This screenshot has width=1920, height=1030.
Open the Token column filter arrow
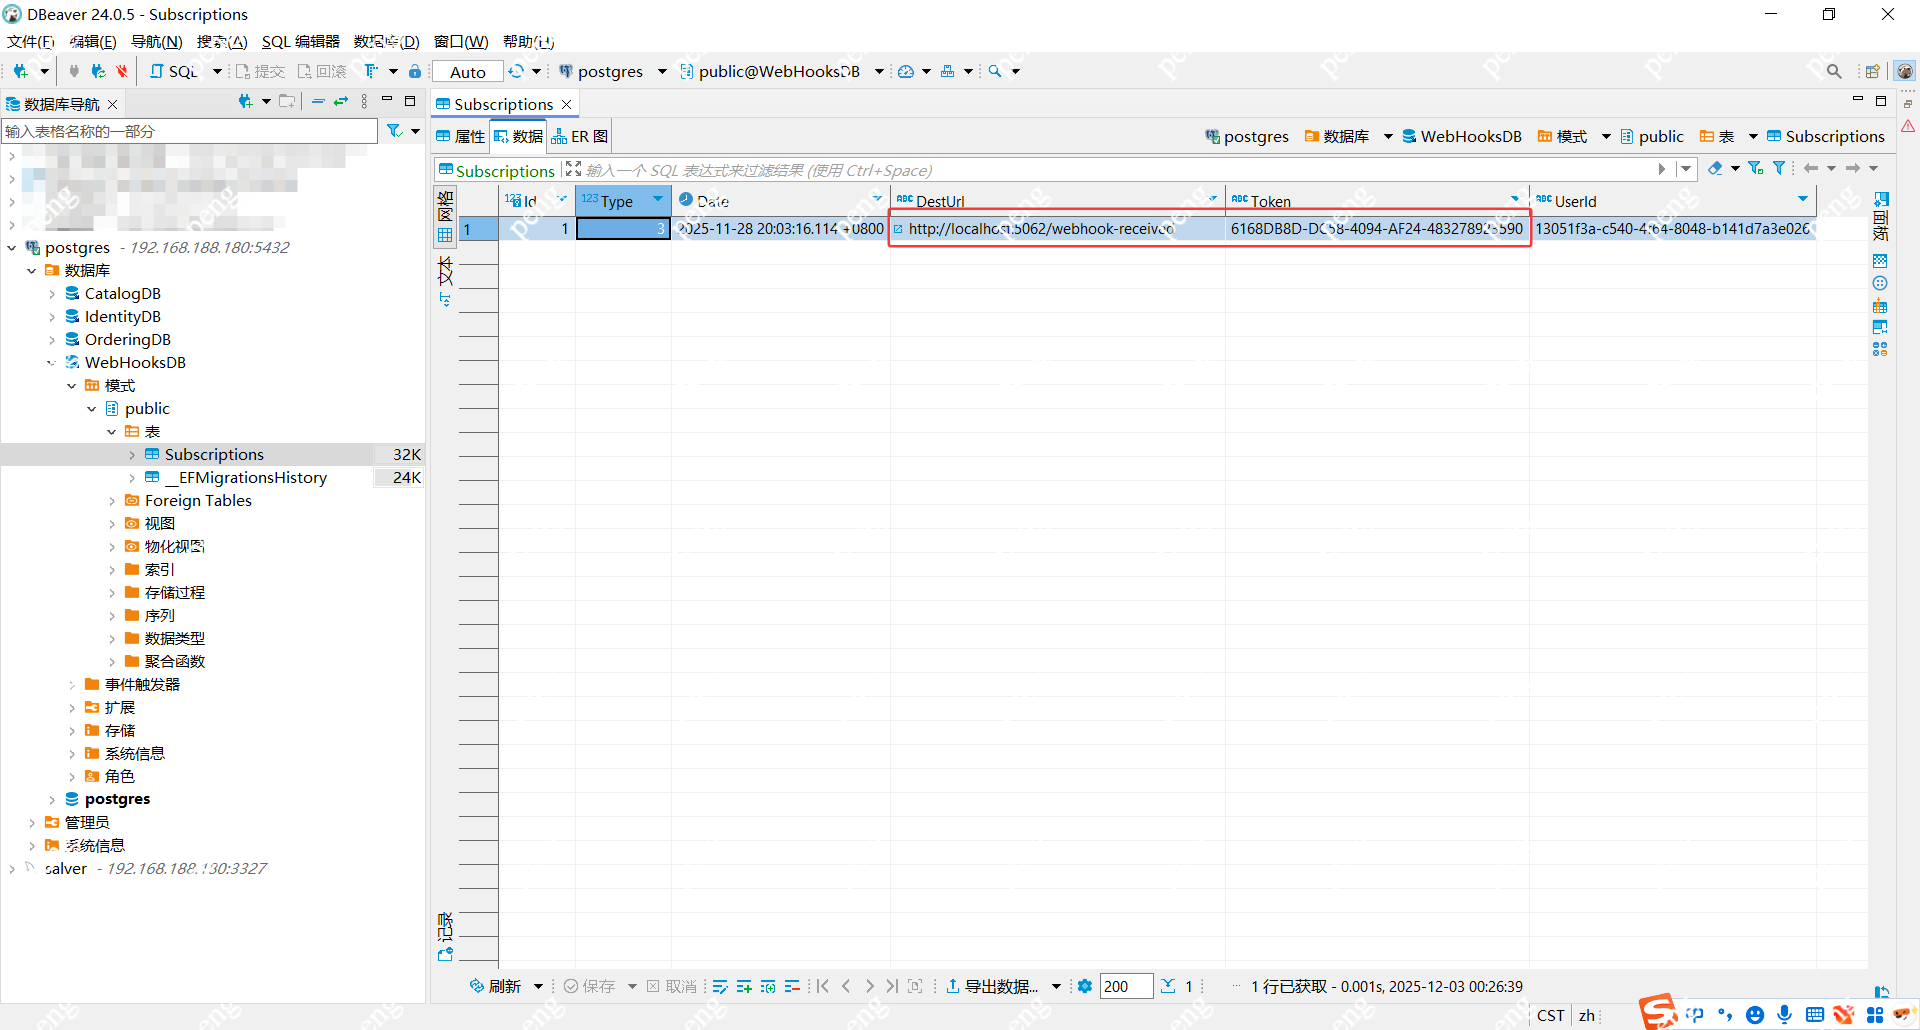1515,200
